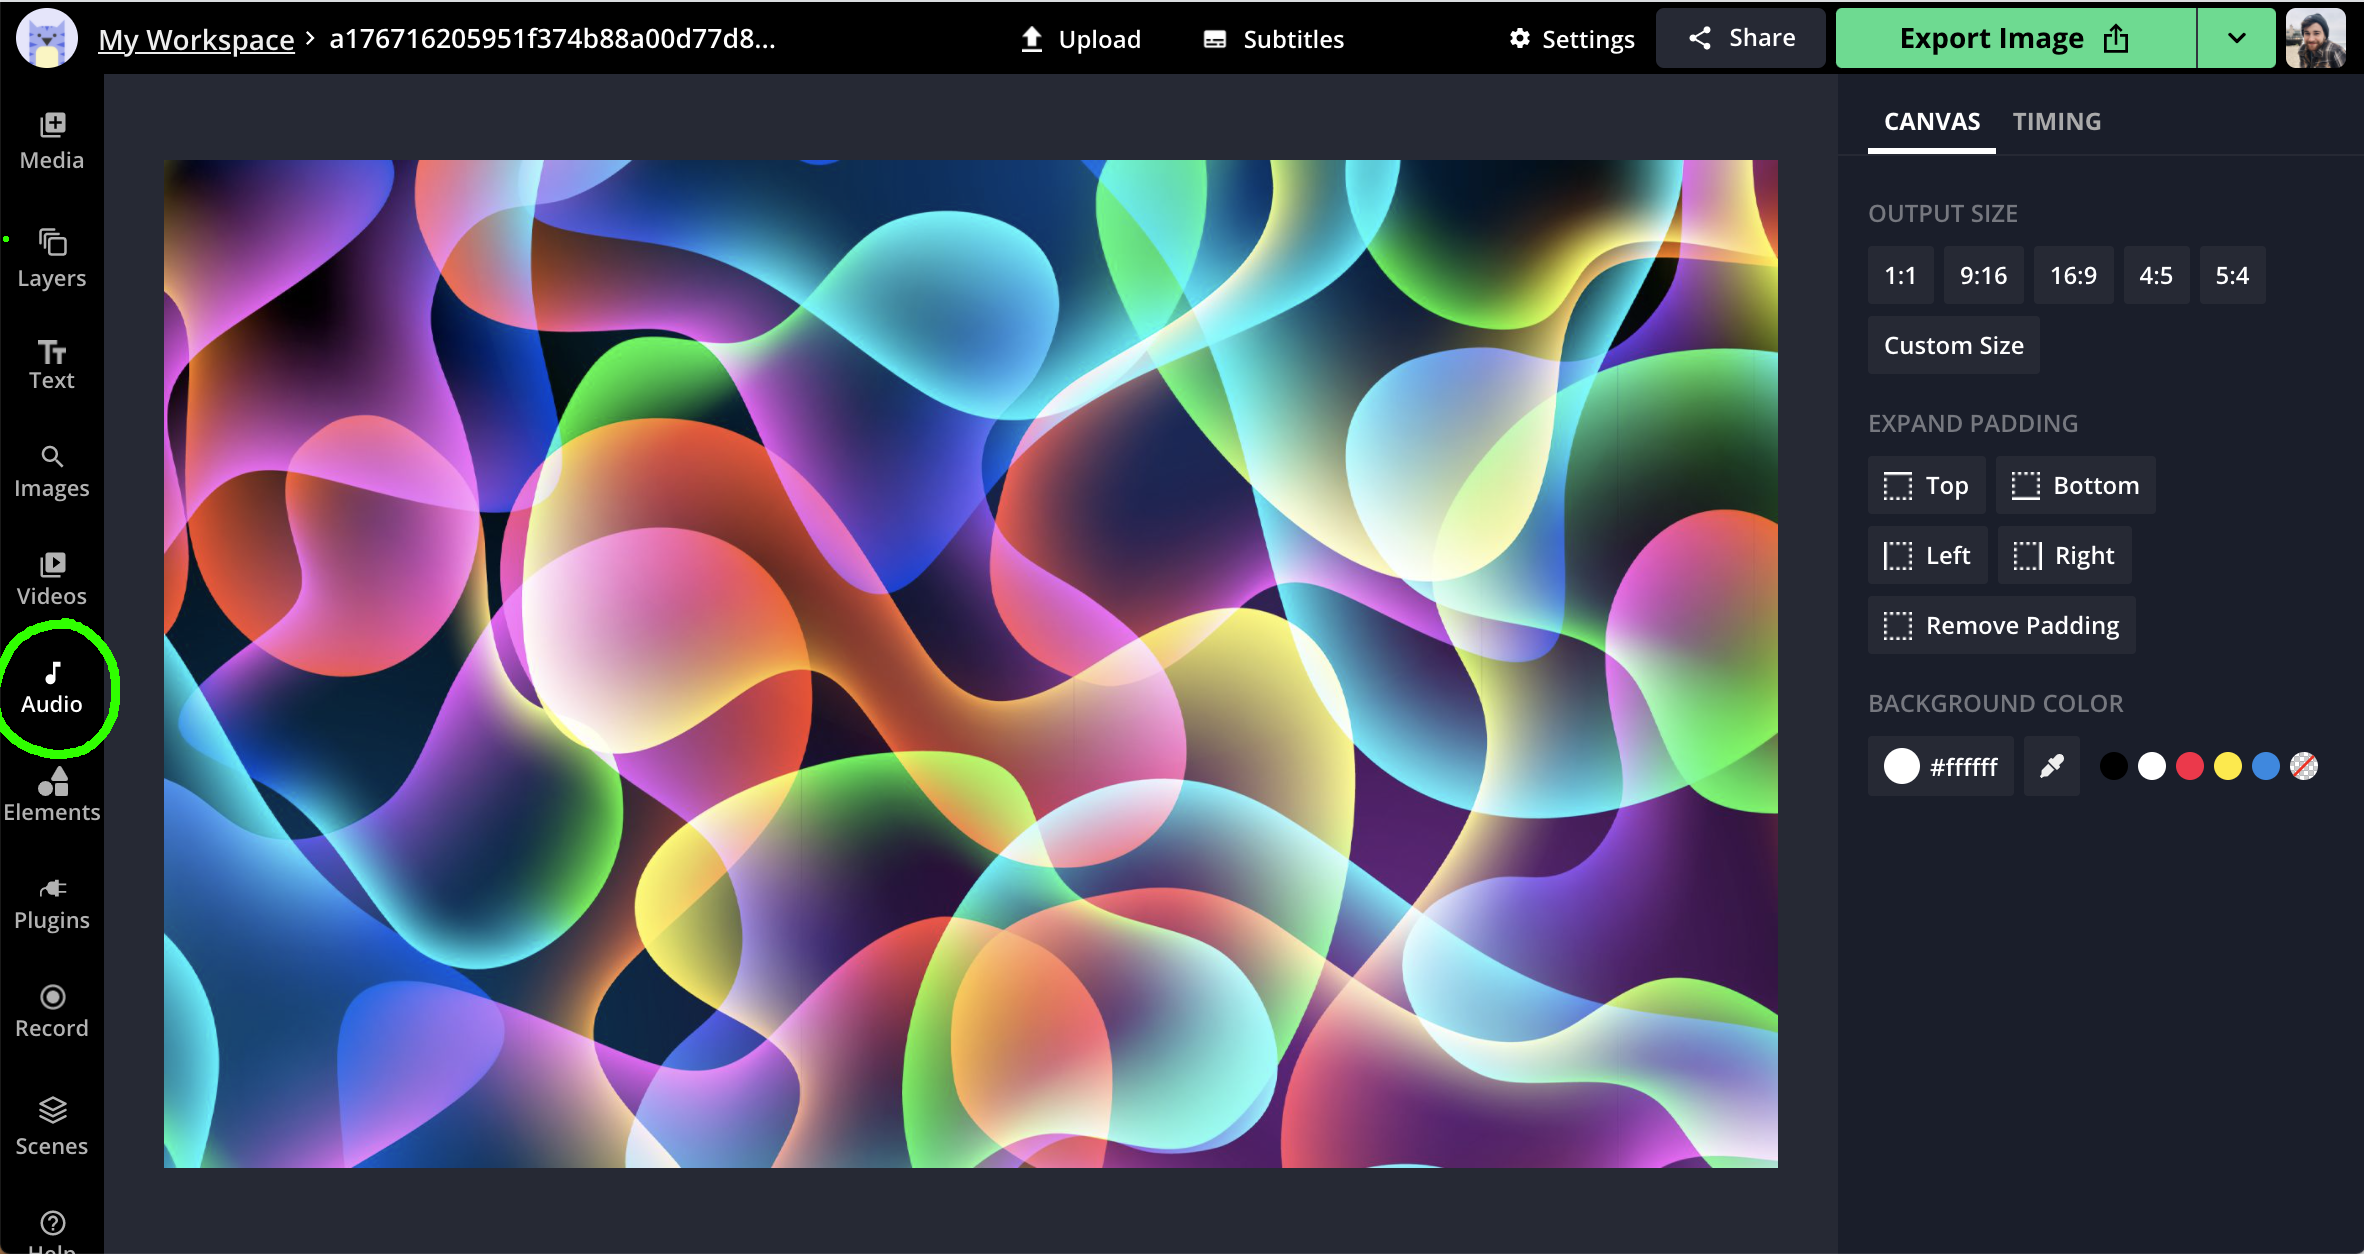This screenshot has width=2364, height=1254.
Task: Open the background color picker
Action: 1940,766
